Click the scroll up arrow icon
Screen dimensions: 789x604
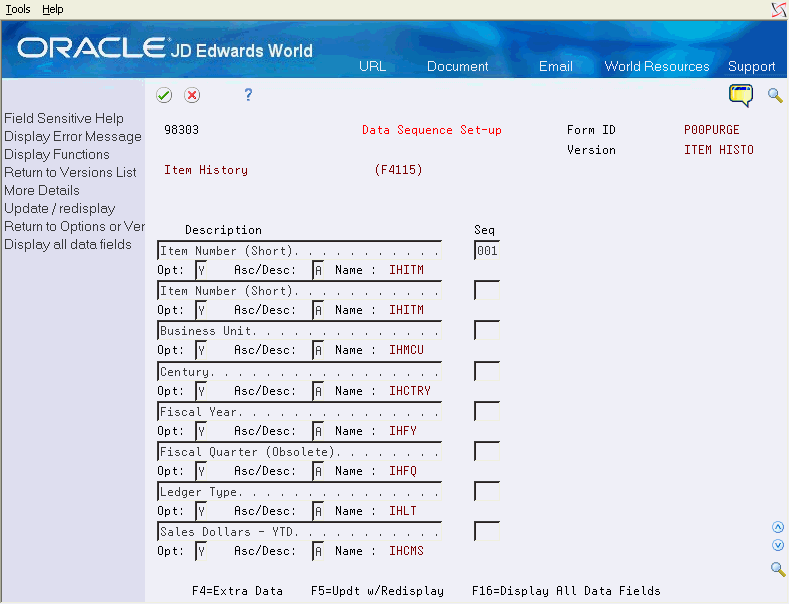pos(778,527)
